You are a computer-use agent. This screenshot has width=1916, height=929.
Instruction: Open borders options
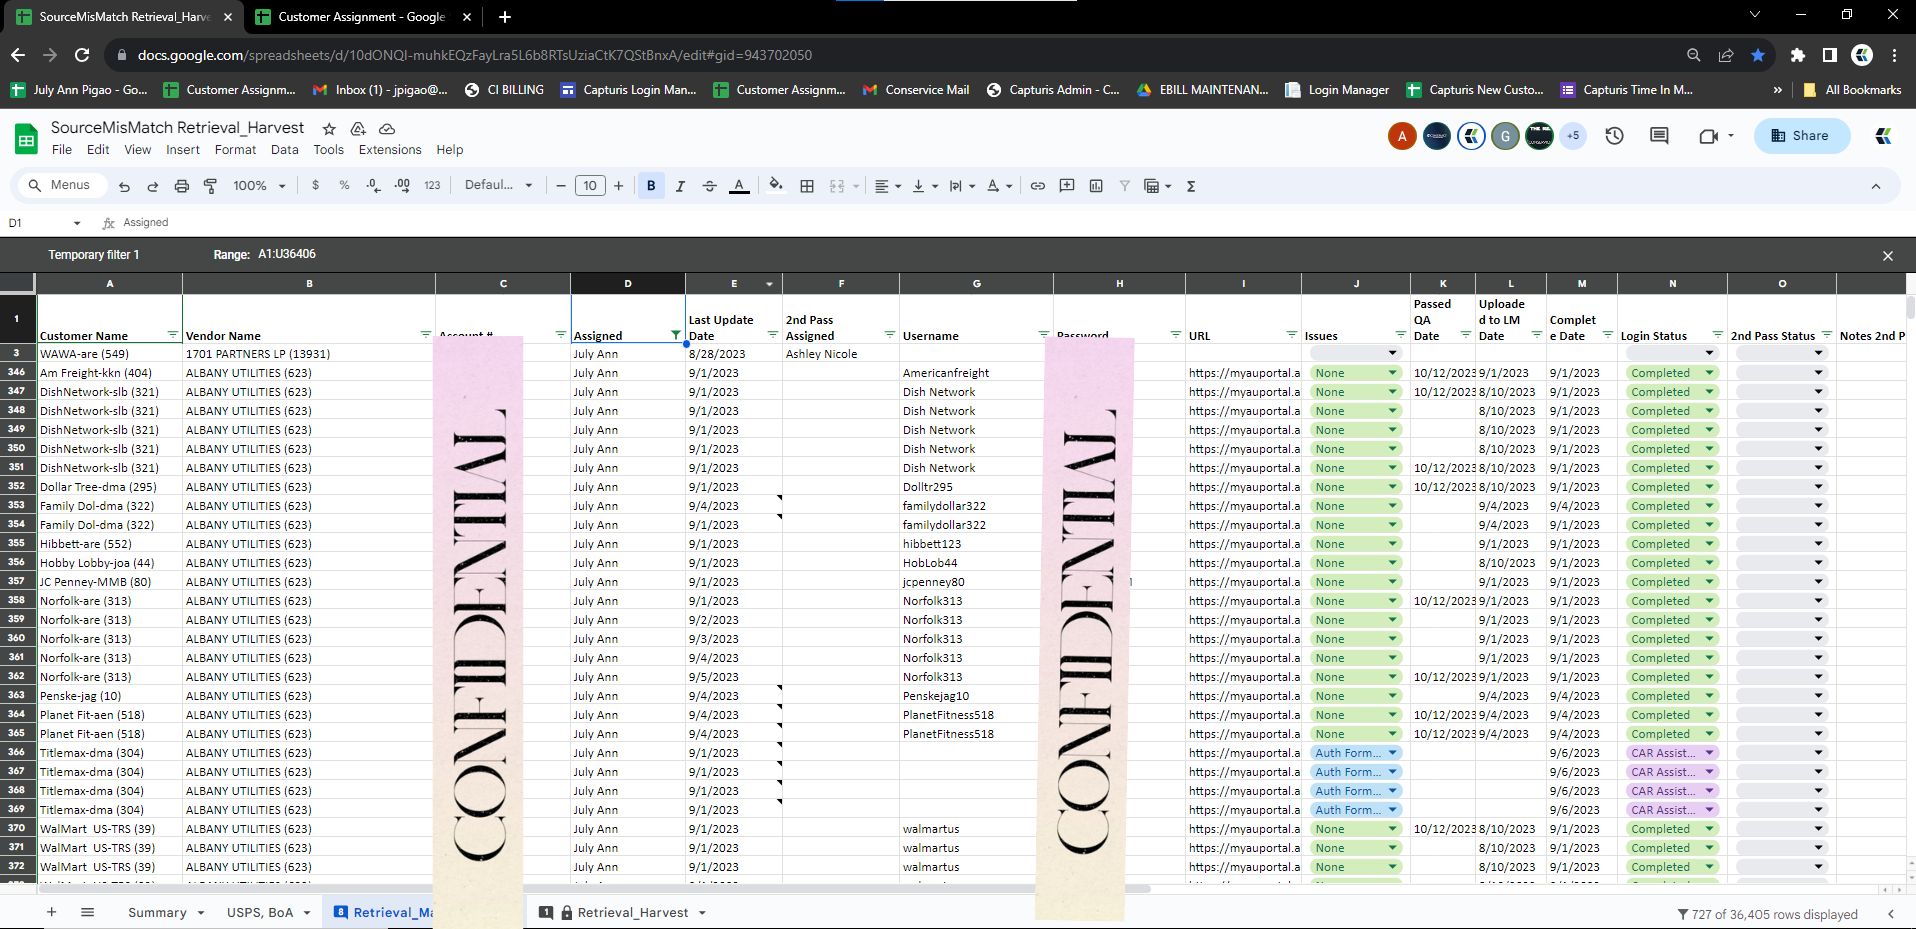click(807, 186)
